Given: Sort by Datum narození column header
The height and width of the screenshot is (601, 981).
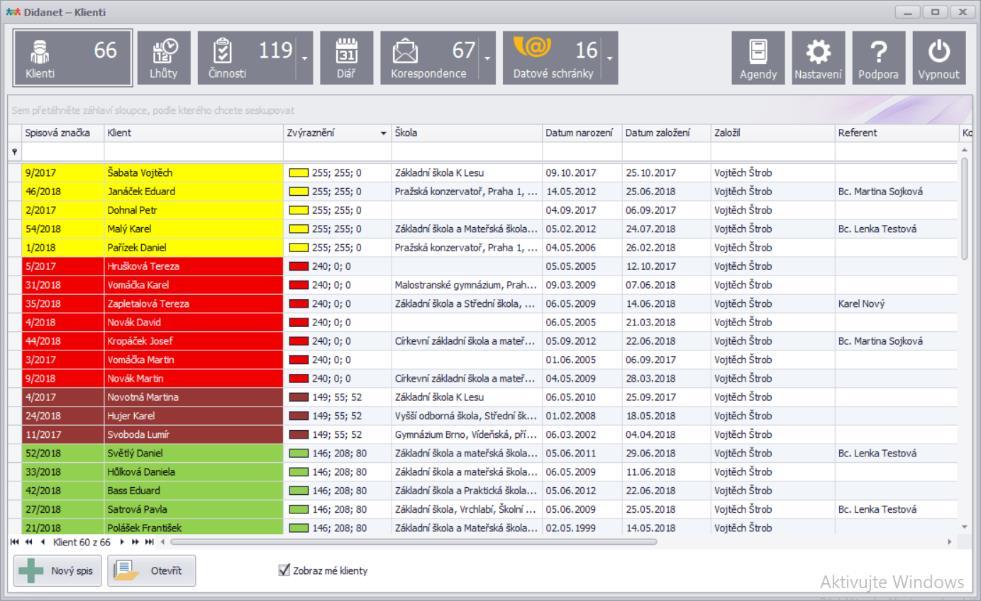Looking at the screenshot, I should coord(582,133).
